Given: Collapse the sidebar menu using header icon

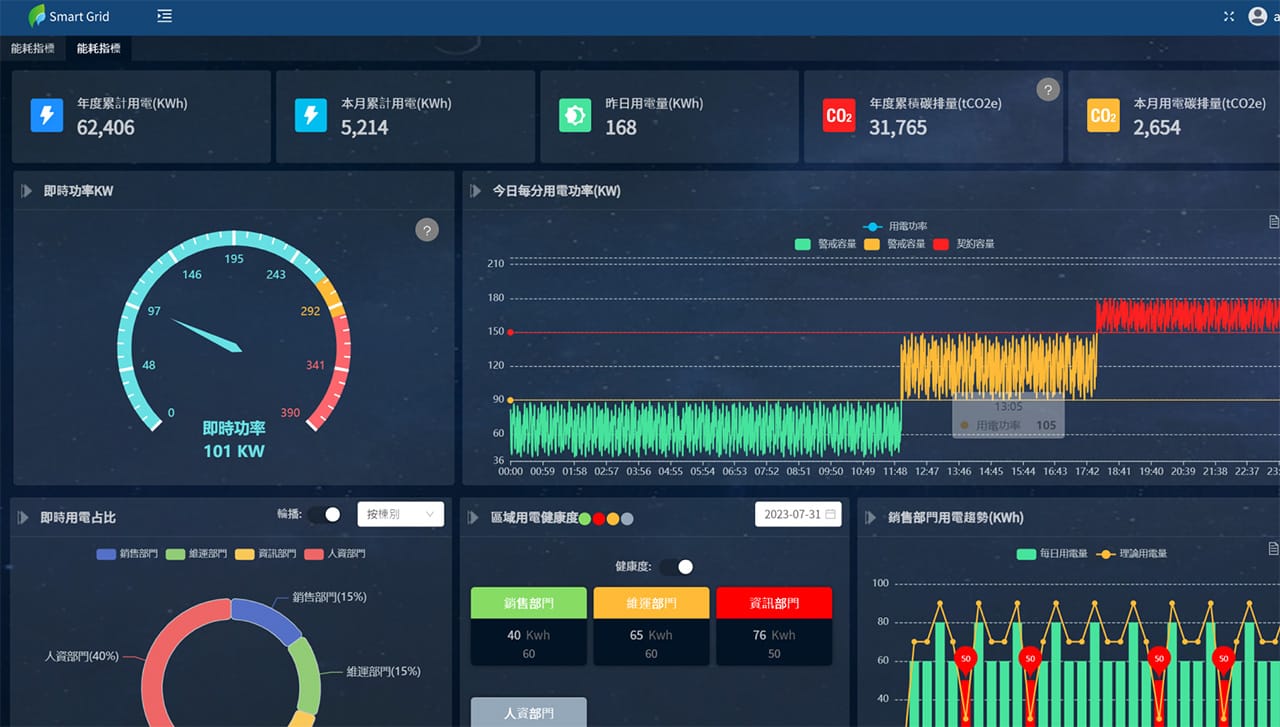Looking at the screenshot, I should [165, 16].
